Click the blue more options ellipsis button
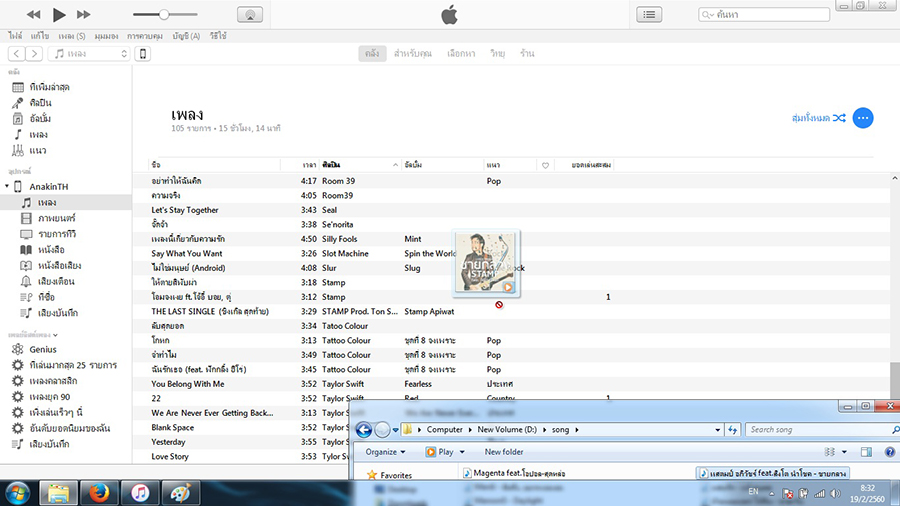The image size is (900, 506). click(863, 118)
